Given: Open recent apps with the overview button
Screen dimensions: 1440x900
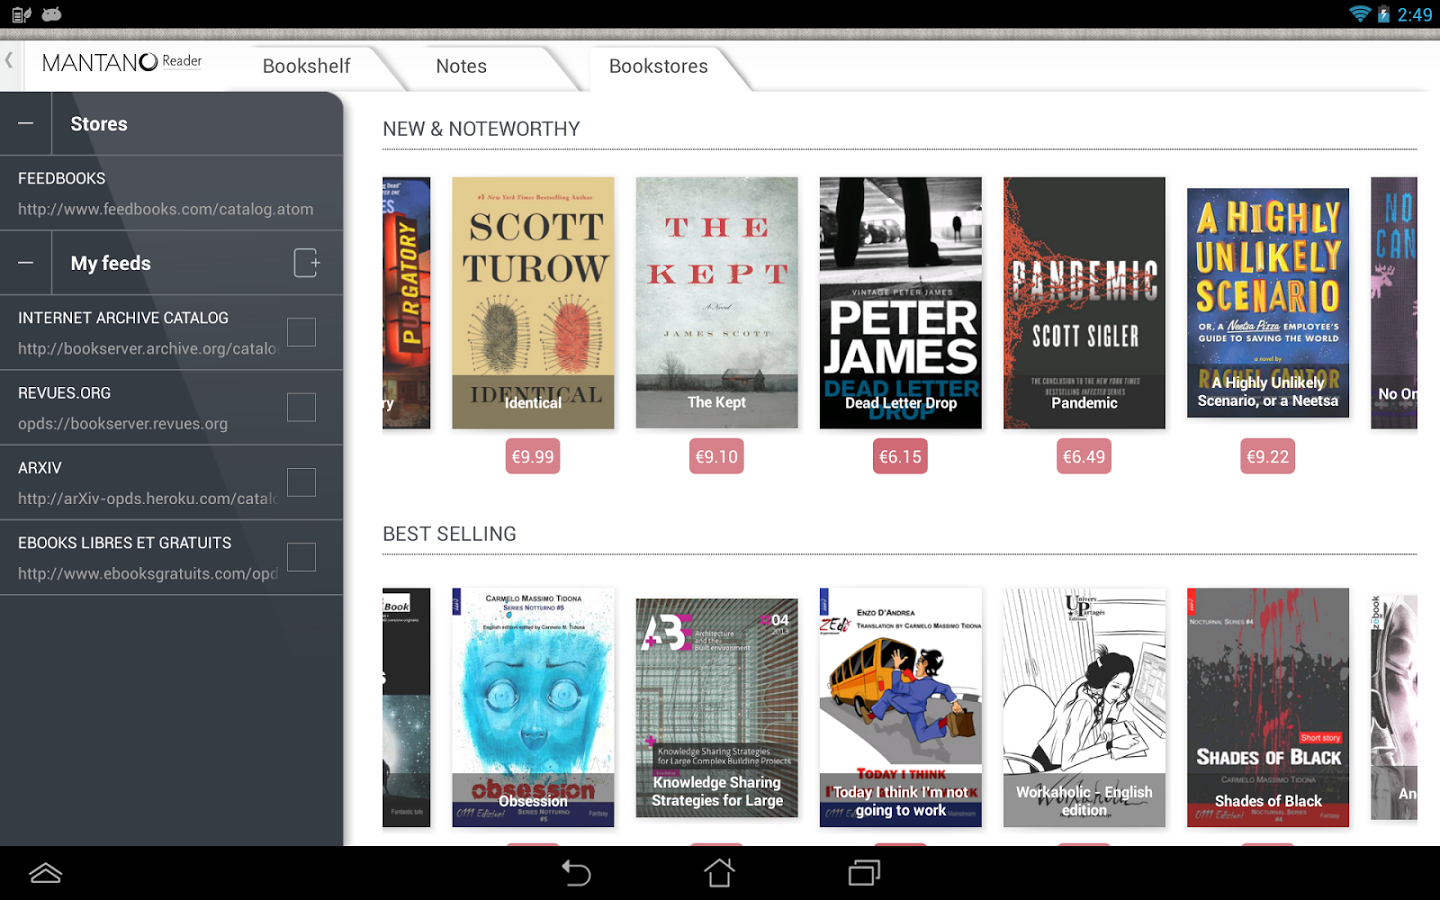Looking at the screenshot, I should point(862,872).
